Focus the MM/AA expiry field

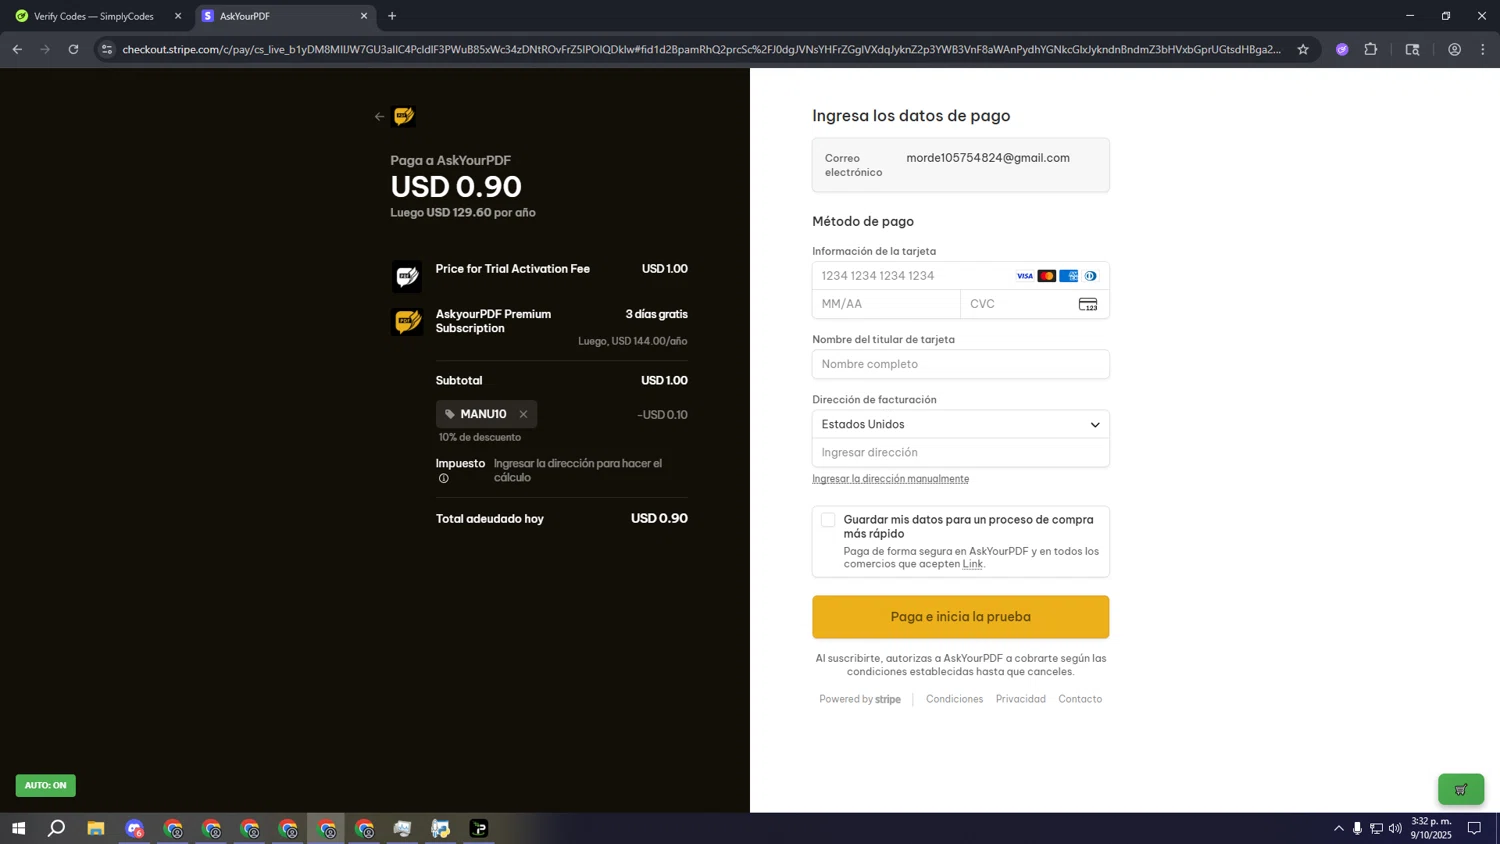(886, 304)
